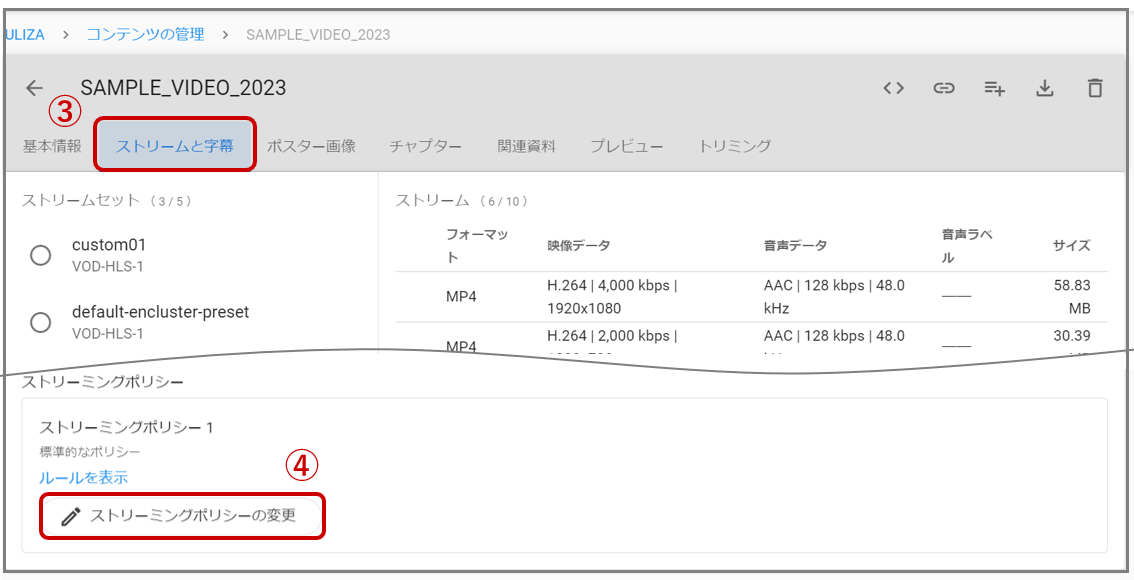Screen dimensions: 1134x580
Task: Select the custom01 stream set radio button
Action: click(41, 255)
